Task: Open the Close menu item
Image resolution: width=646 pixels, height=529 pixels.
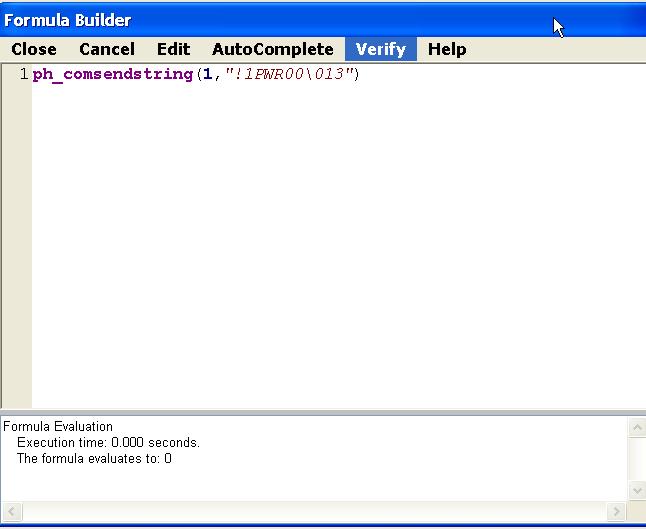Action: [34, 49]
